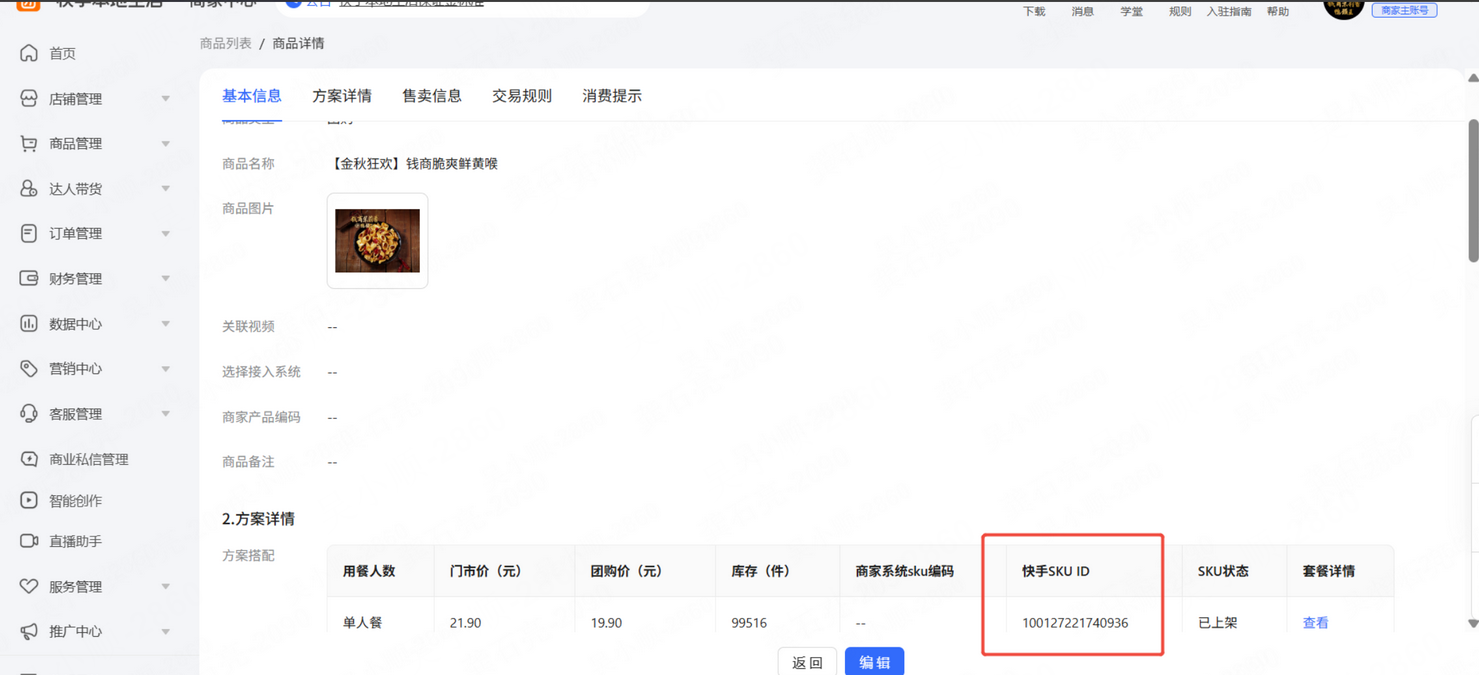Go to 商品列表 breadcrumb
Screen dimensions: 1479x675
pyautogui.click(x=226, y=43)
